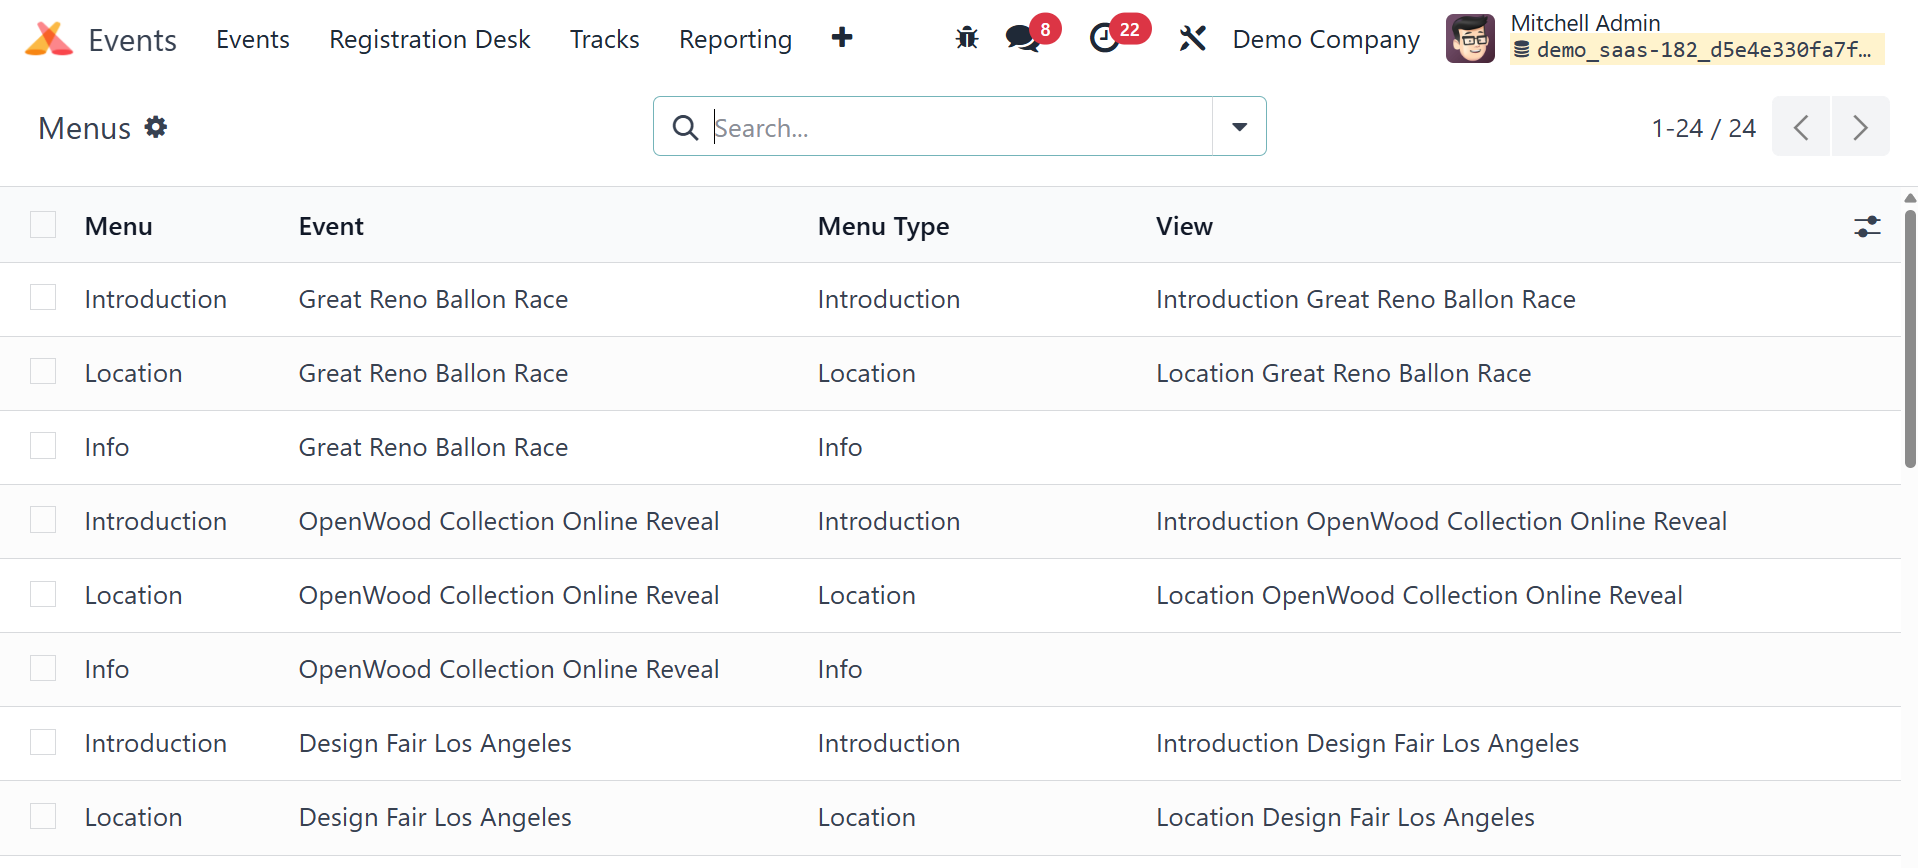Click the vertical scrollbar of the list
Image resolution: width=1918 pixels, height=868 pixels.
click(x=1909, y=340)
